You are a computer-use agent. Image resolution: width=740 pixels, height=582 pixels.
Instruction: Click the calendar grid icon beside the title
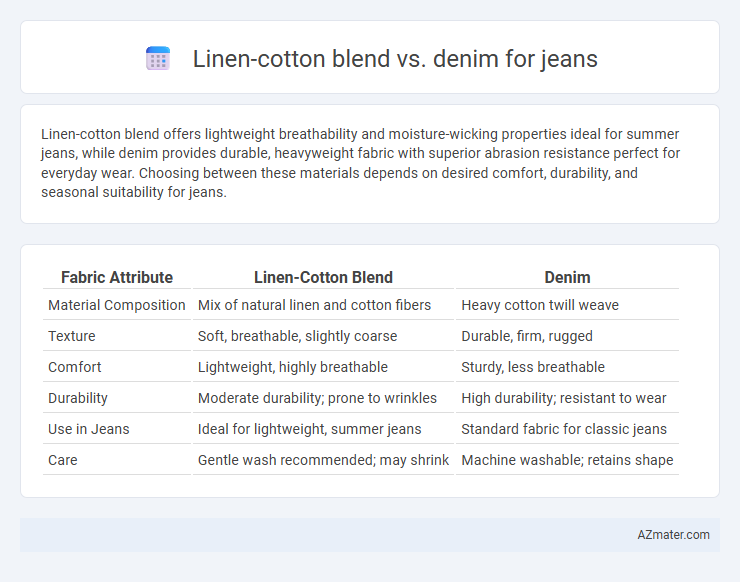coord(158,59)
